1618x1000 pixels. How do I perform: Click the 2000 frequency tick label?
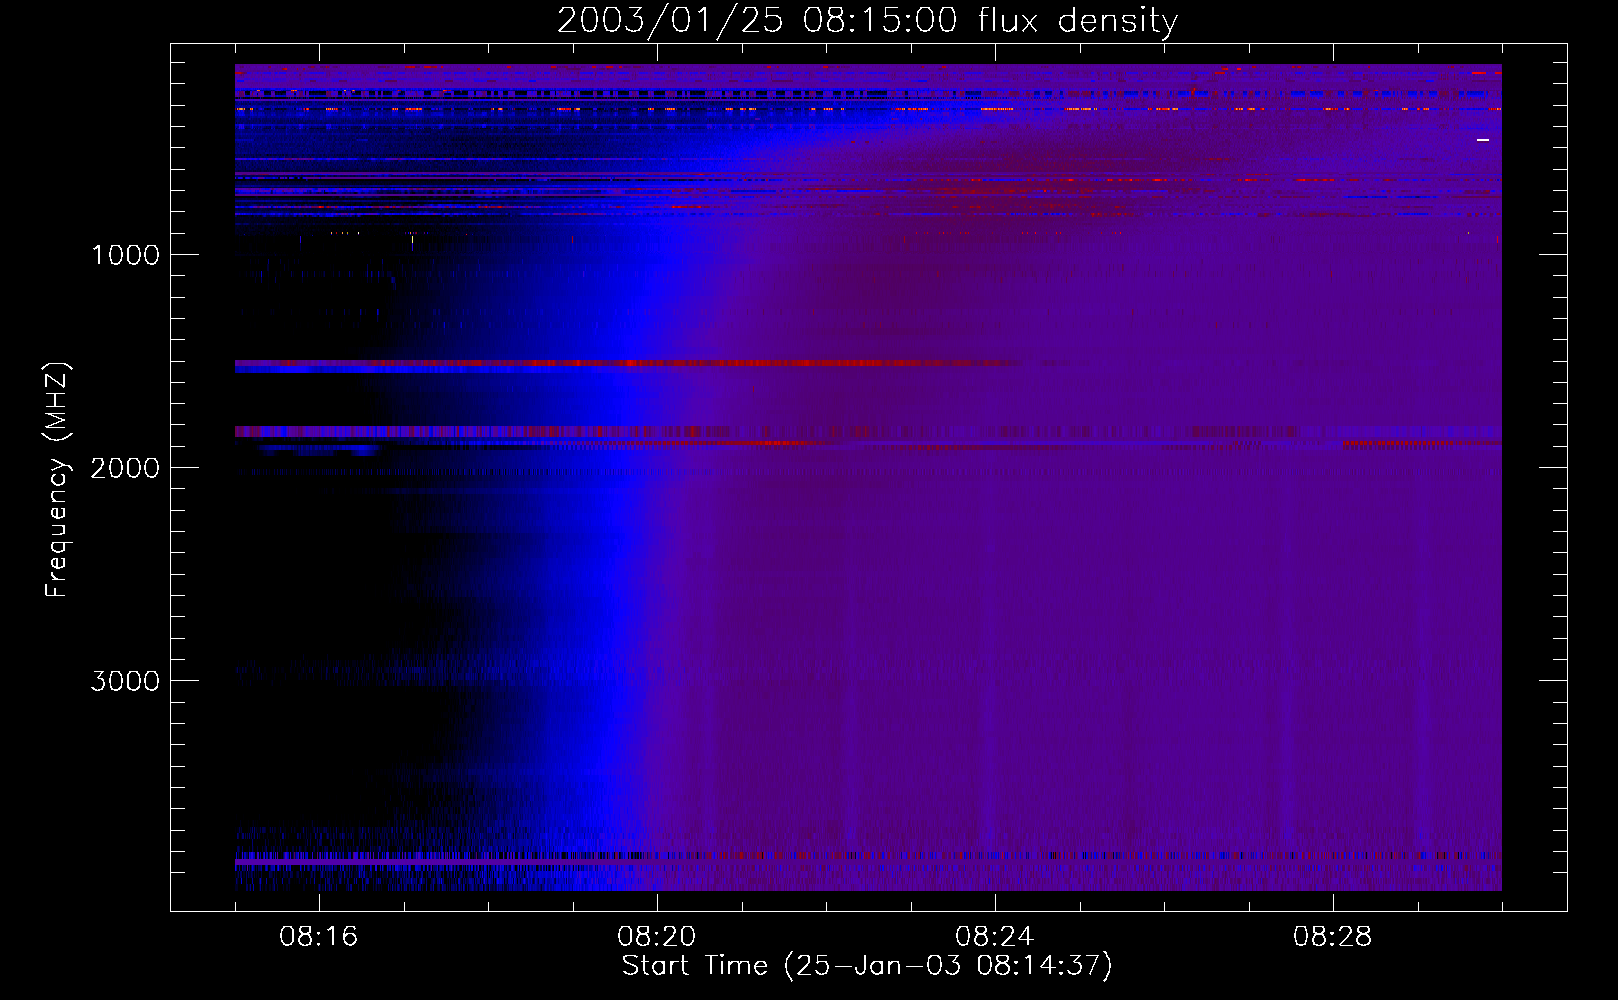[x=125, y=468]
